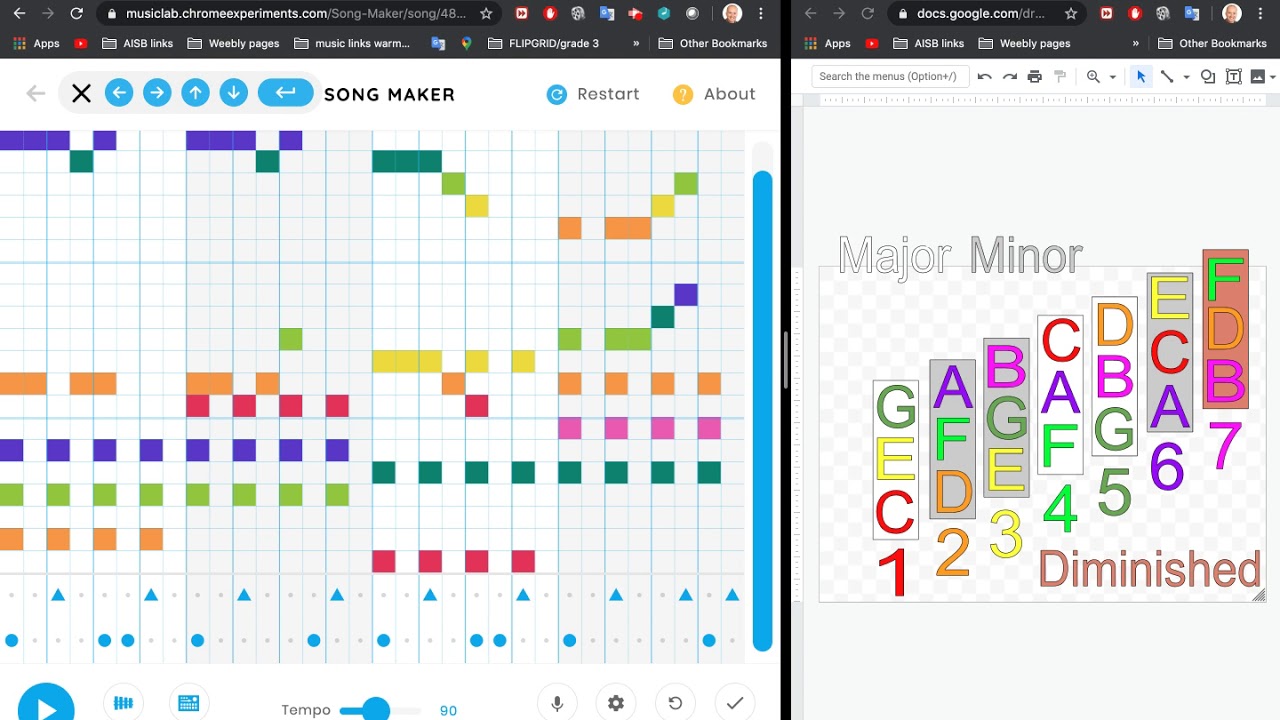Print the Google Drawings document
The image size is (1280, 720).
1035,76
